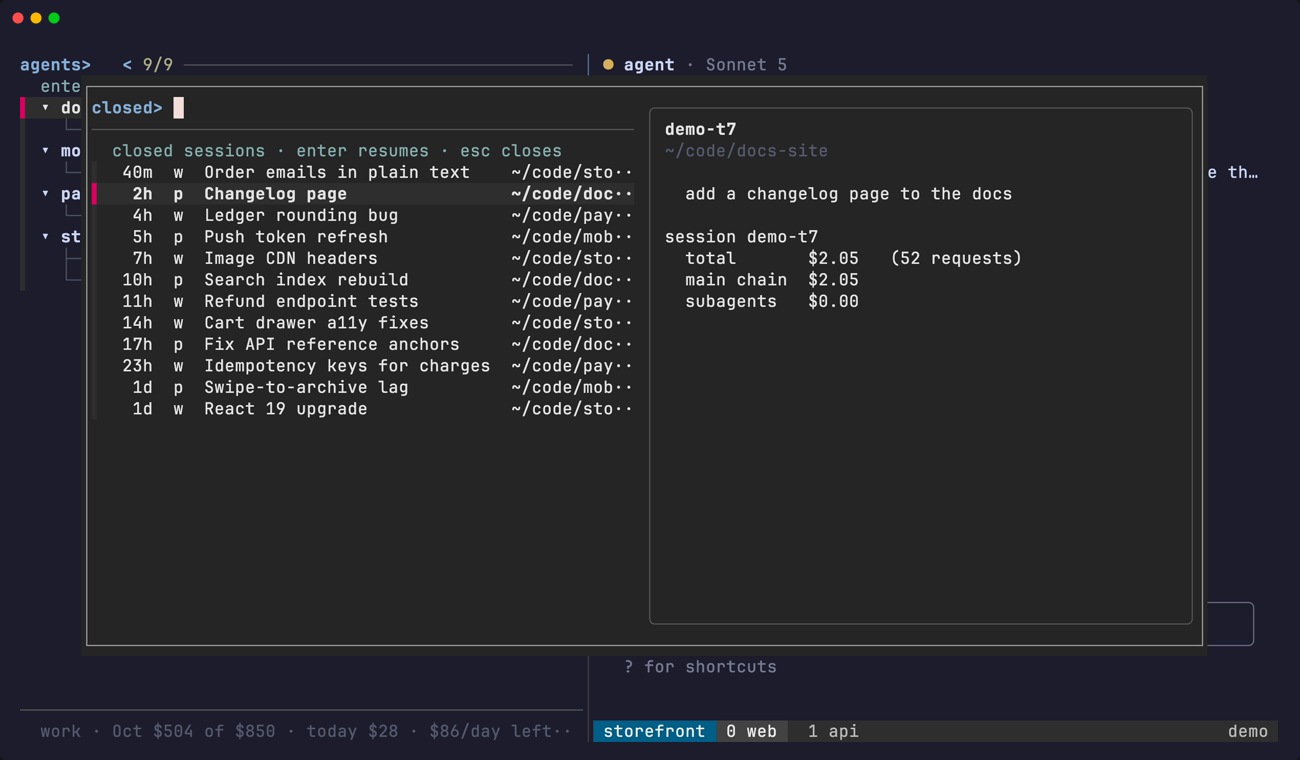1300x760 pixels.
Task: Go back with the '<' pager arrow
Action: coord(127,65)
